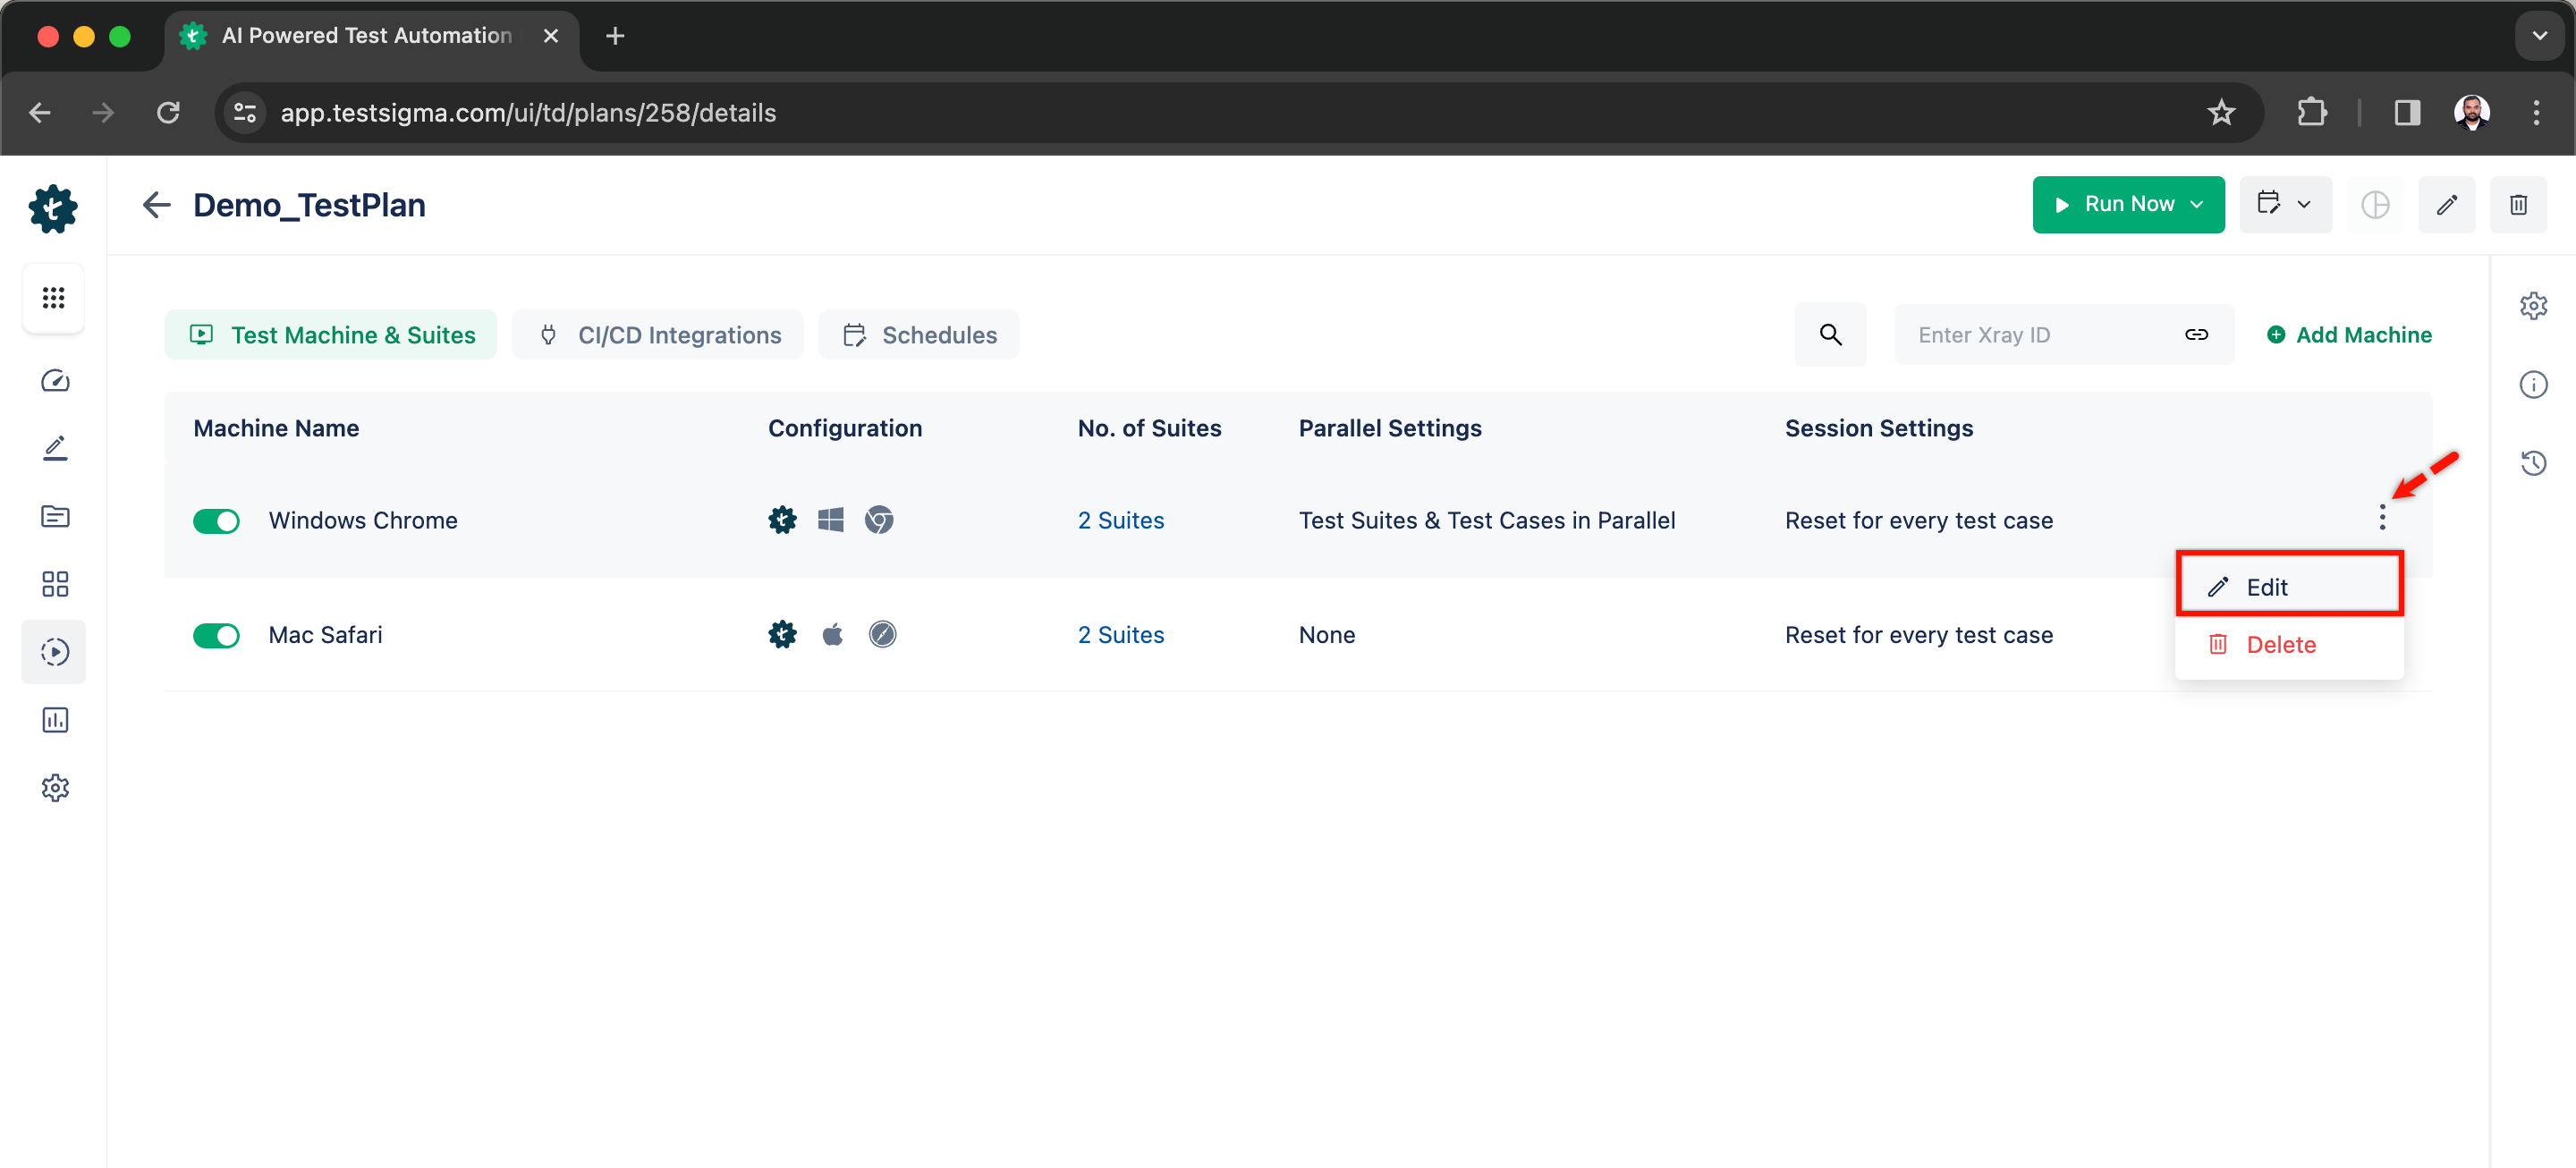The width and height of the screenshot is (2576, 1168).
Task: Open the apps grid menu icon
Action: (x=54, y=298)
